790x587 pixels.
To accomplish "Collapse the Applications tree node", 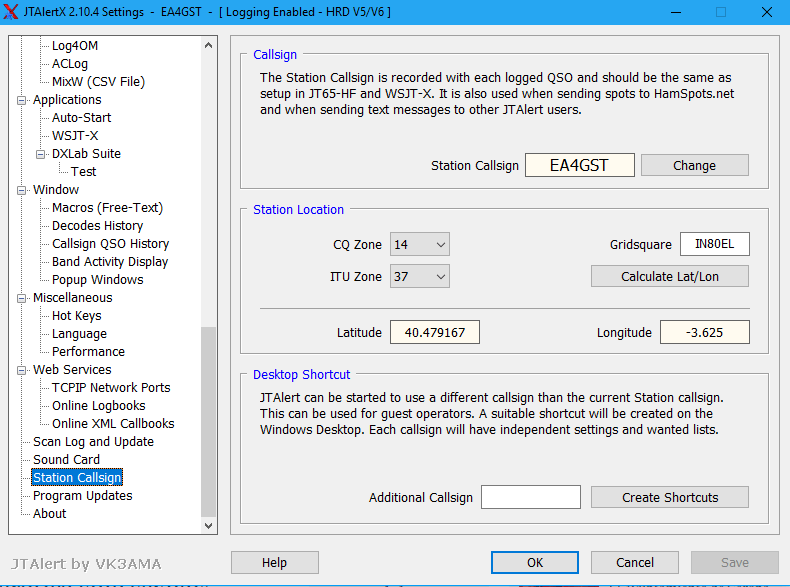I will coord(21,100).
